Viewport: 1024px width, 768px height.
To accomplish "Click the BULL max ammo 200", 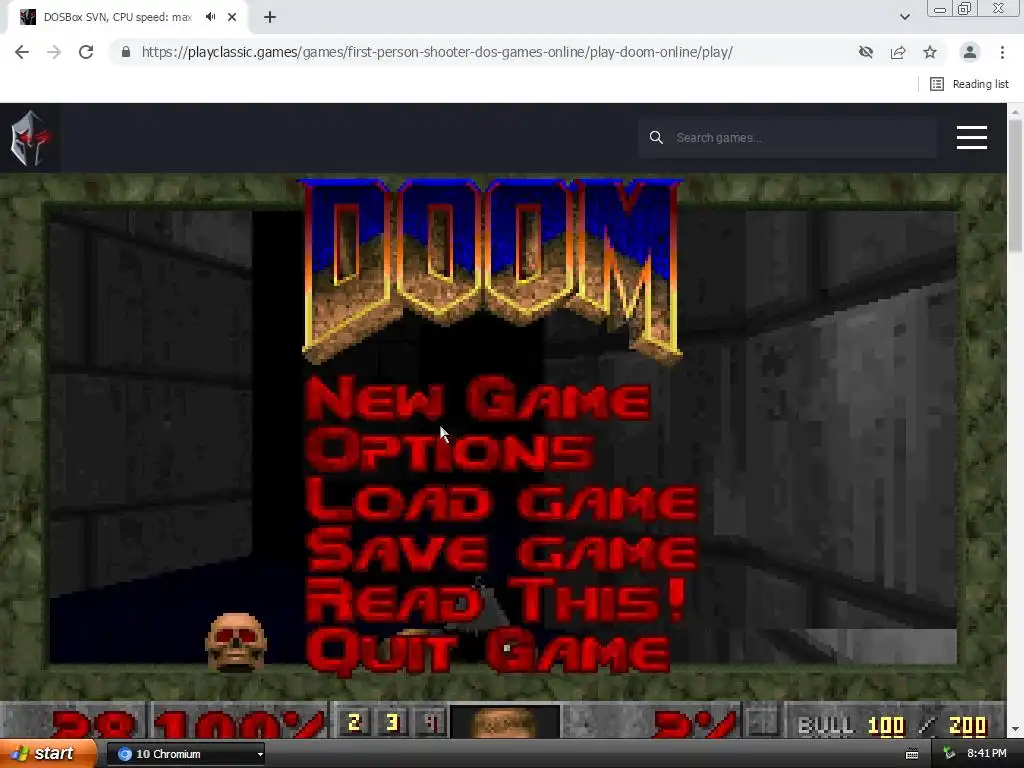I will tap(967, 726).
